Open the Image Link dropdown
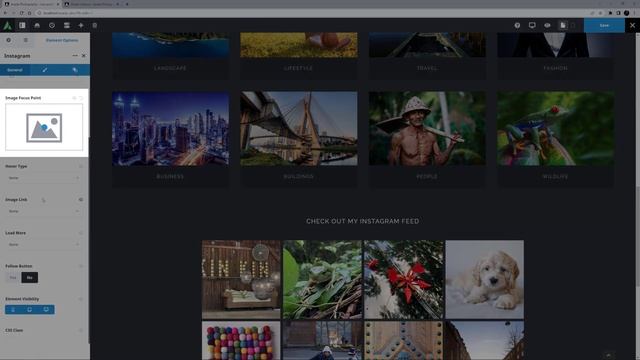The width and height of the screenshot is (640, 360). (x=44, y=211)
